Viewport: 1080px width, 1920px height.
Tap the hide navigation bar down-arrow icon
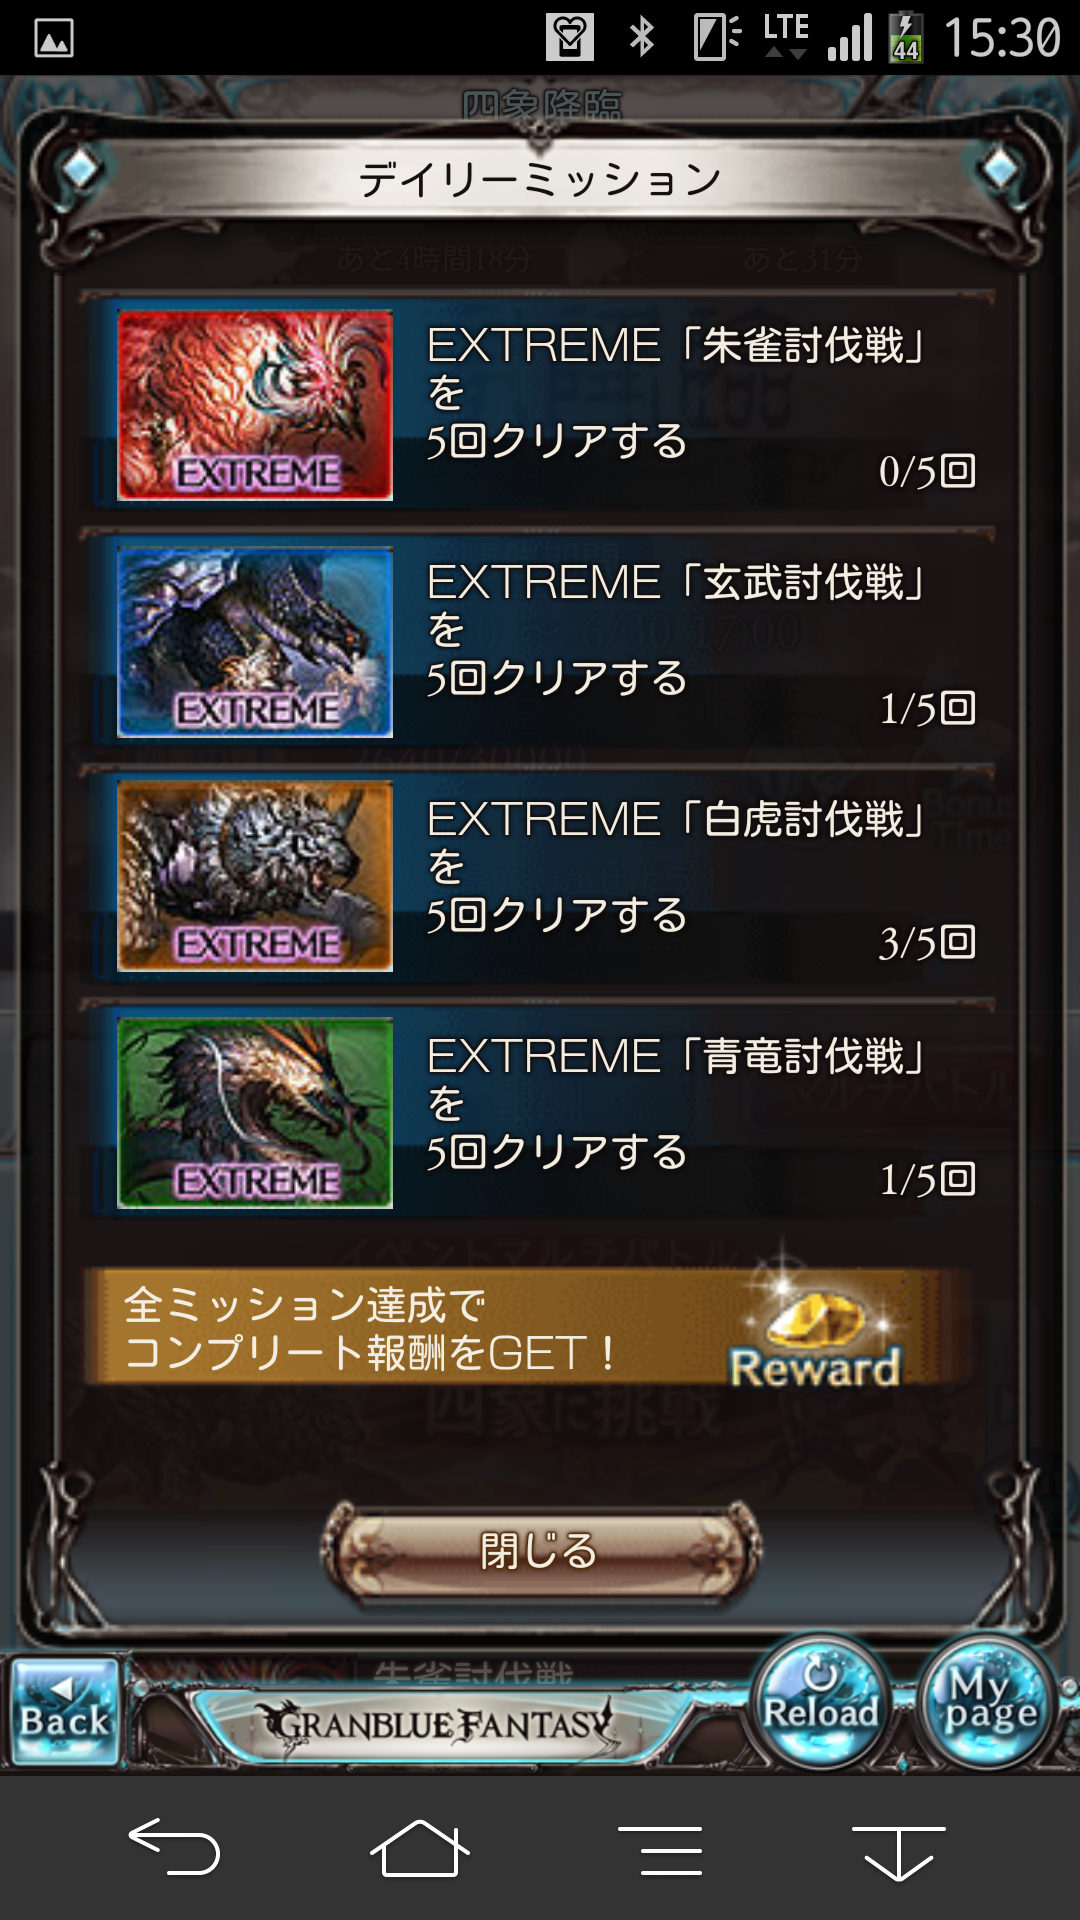coord(898,1852)
